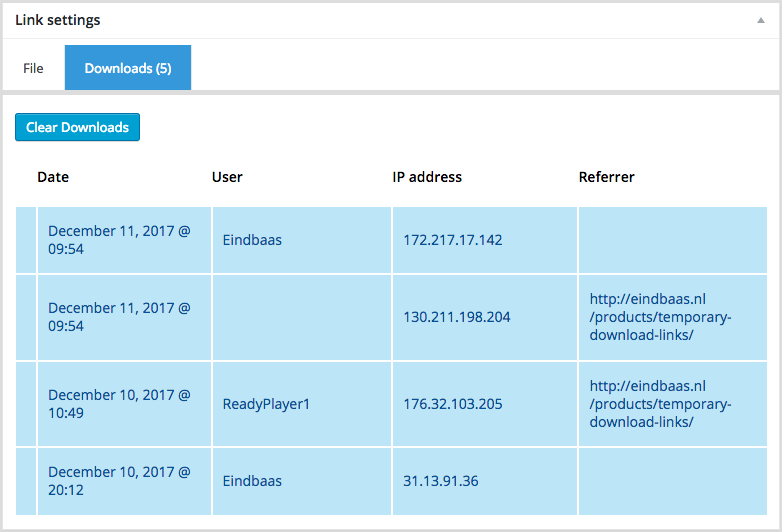Screen dimensions: 782x532
Task: Select IP address 172.217.17.142
Action: [x=452, y=240]
